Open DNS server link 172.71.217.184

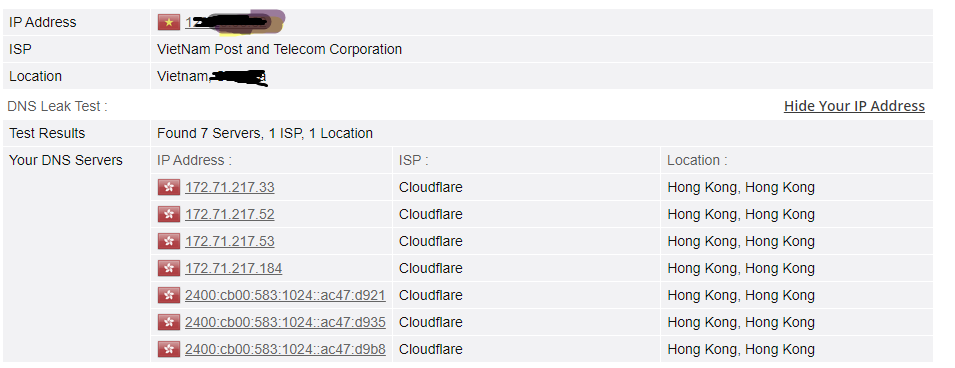(x=233, y=268)
